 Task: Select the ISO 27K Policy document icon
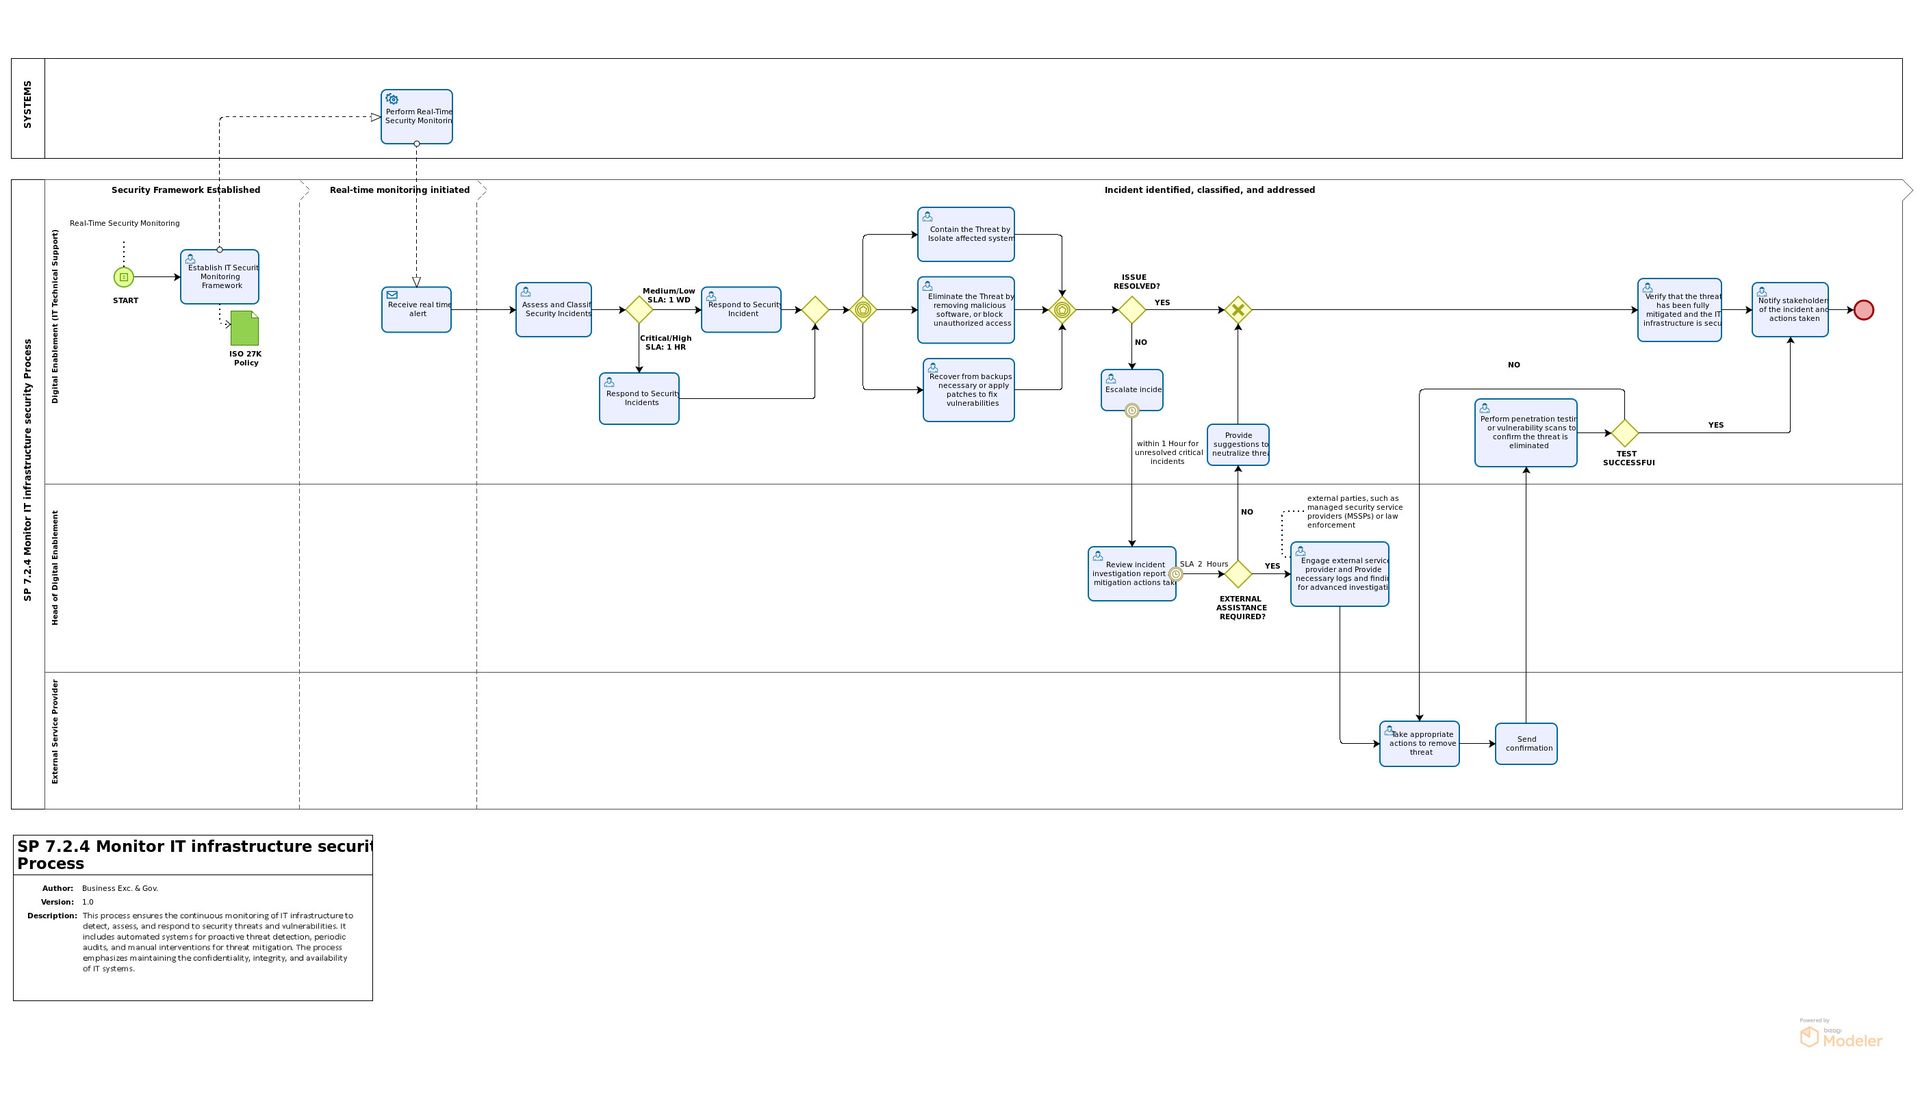pos(245,328)
